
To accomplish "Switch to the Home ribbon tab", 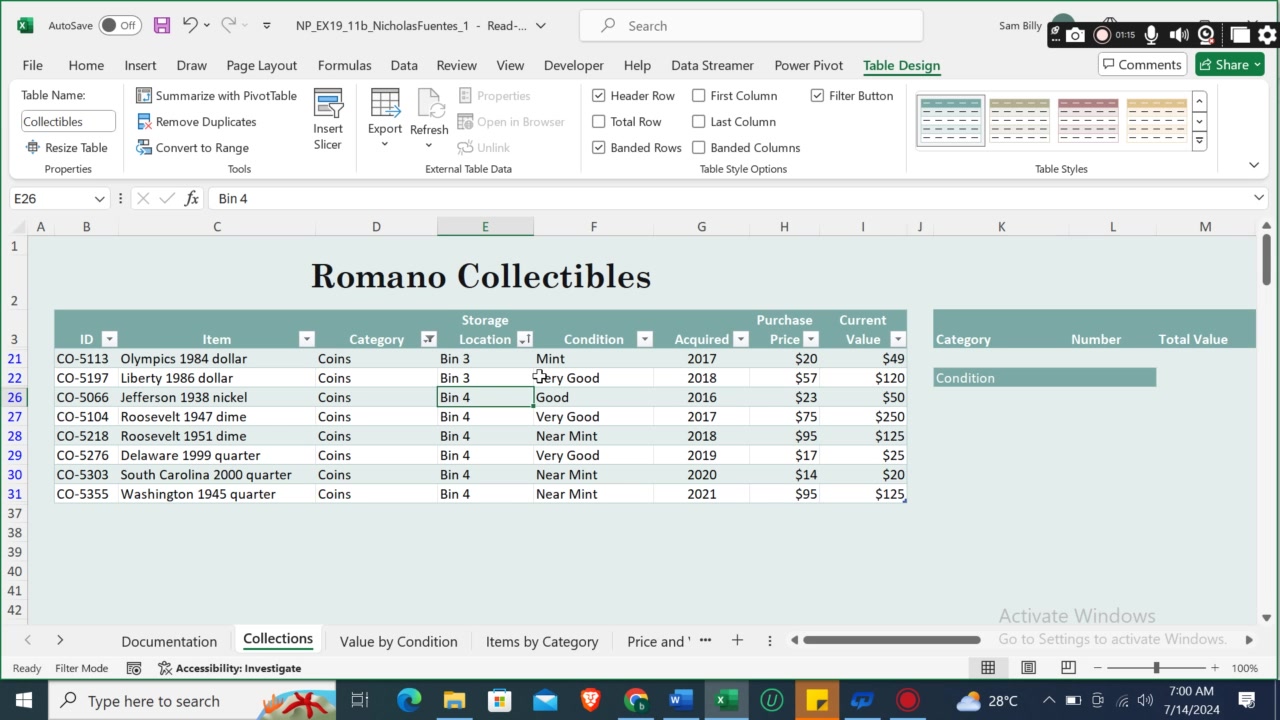I will pos(86,65).
